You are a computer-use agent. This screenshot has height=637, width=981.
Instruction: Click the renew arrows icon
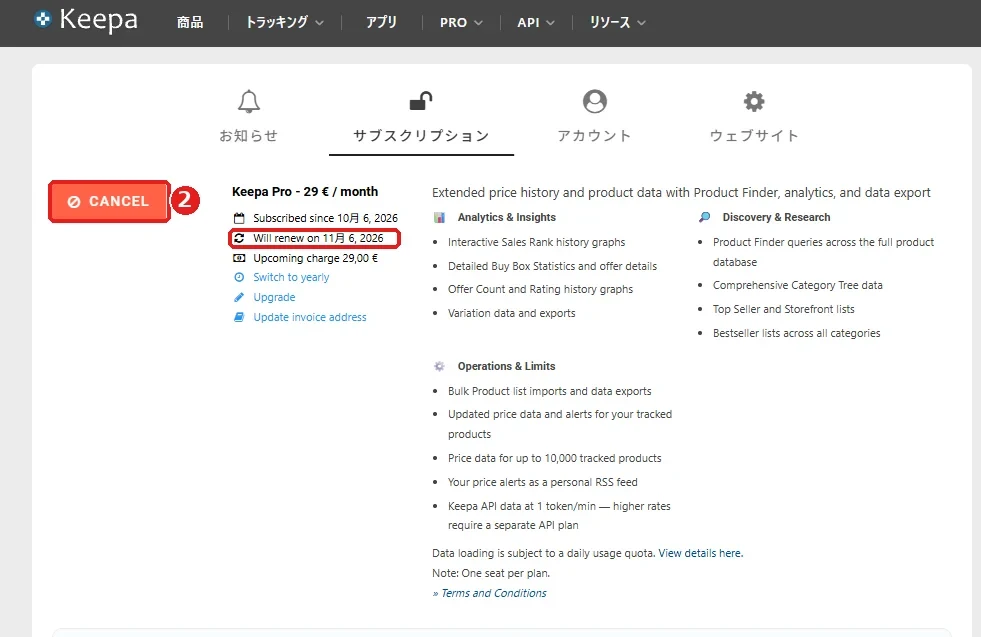click(239, 238)
